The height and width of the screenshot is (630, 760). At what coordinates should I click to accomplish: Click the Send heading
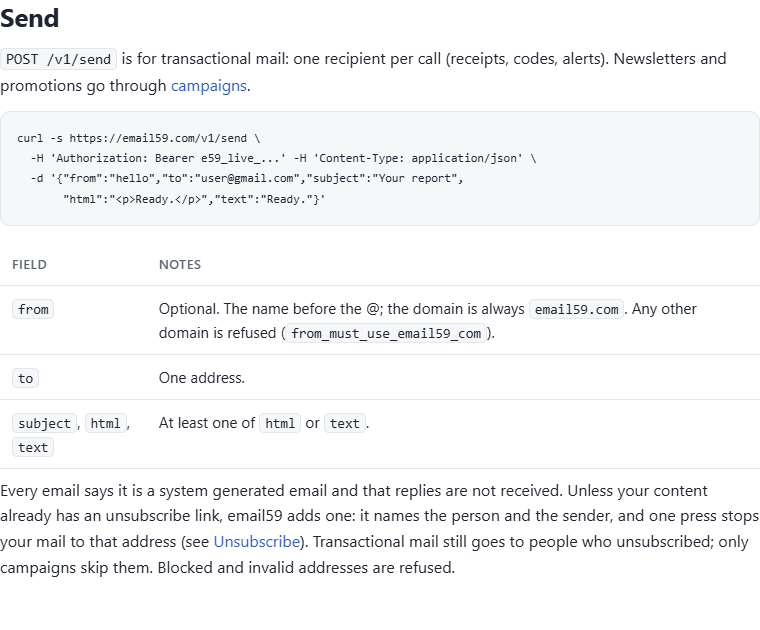(x=30, y=18)
